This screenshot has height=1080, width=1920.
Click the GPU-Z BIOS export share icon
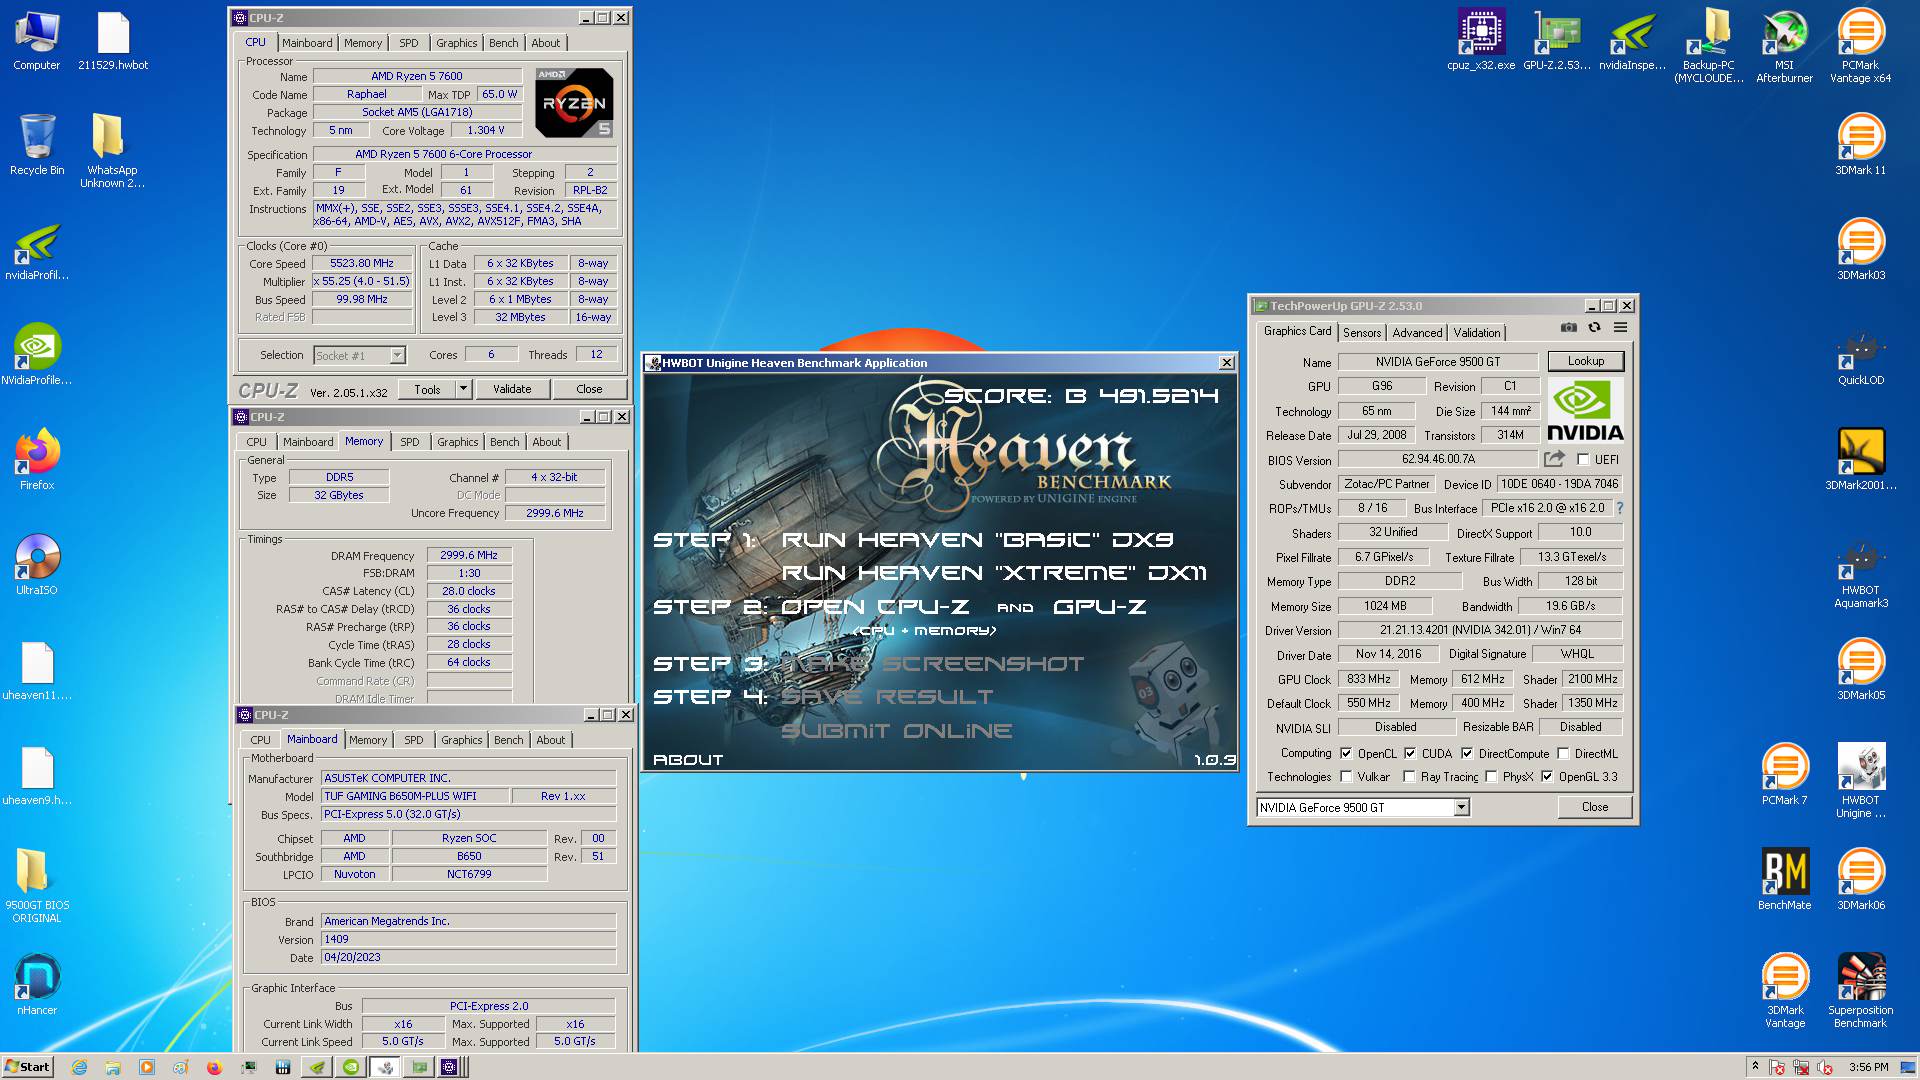(x=1554, y=459)
